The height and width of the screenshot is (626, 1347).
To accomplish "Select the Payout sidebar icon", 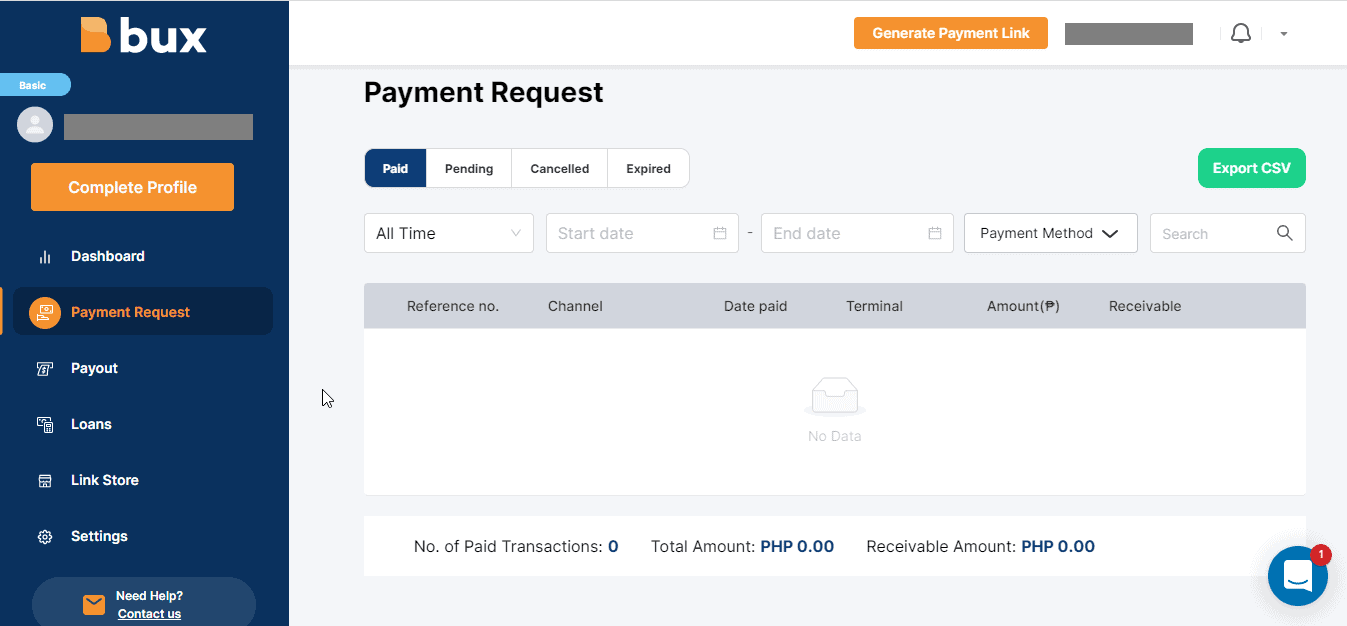I will (44, 368).
